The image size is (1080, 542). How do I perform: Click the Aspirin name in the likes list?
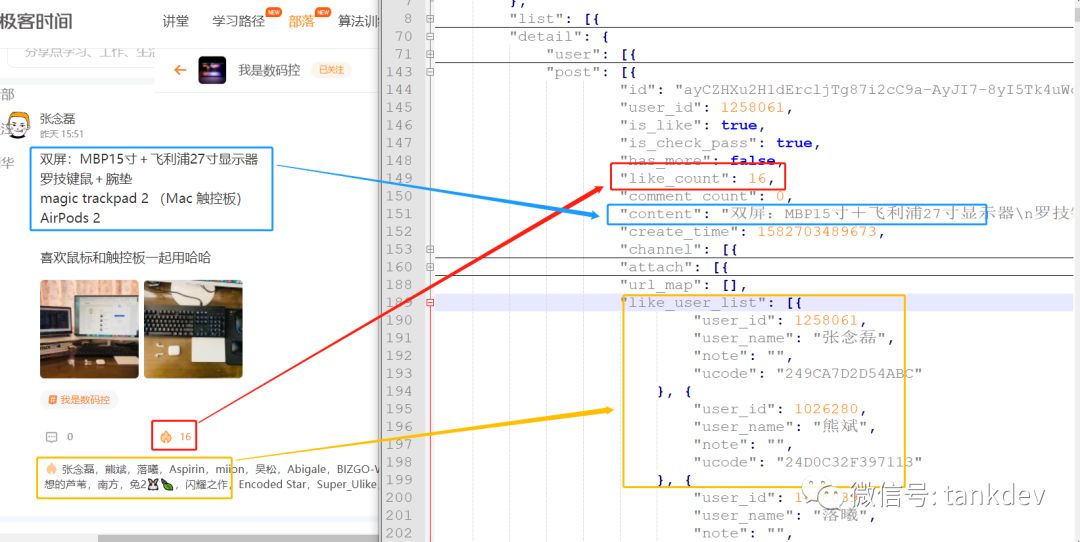coord(187,468)
